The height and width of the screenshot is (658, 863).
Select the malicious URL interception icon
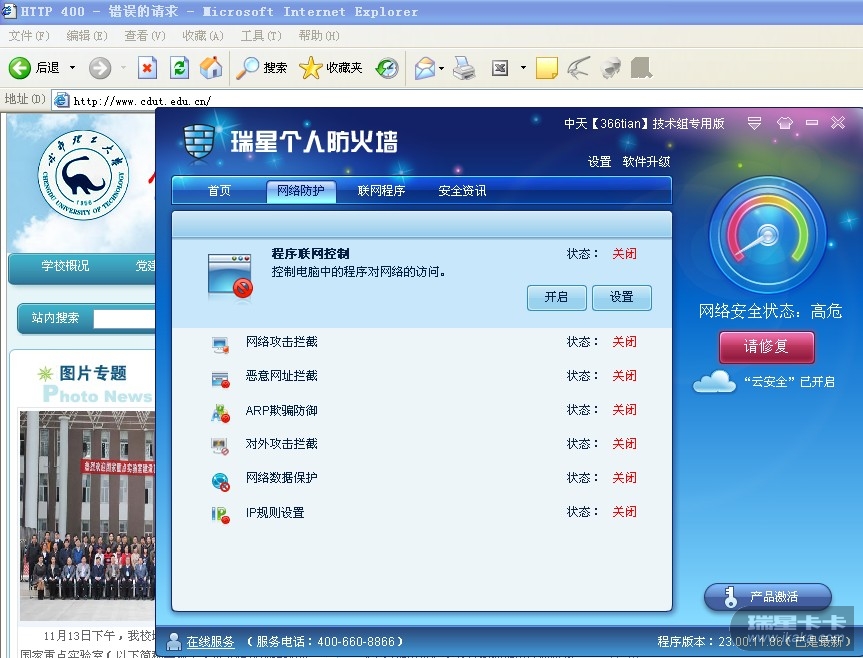coord(220,379)
